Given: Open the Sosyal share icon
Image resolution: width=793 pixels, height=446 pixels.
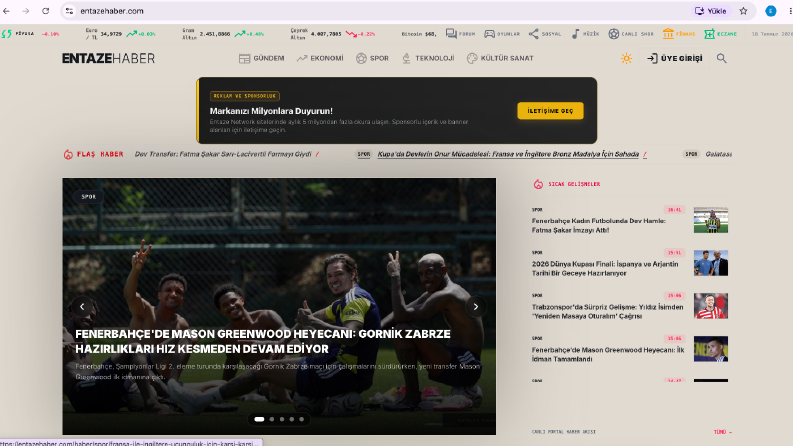Looking at the screenshot, I should (534, 34).
